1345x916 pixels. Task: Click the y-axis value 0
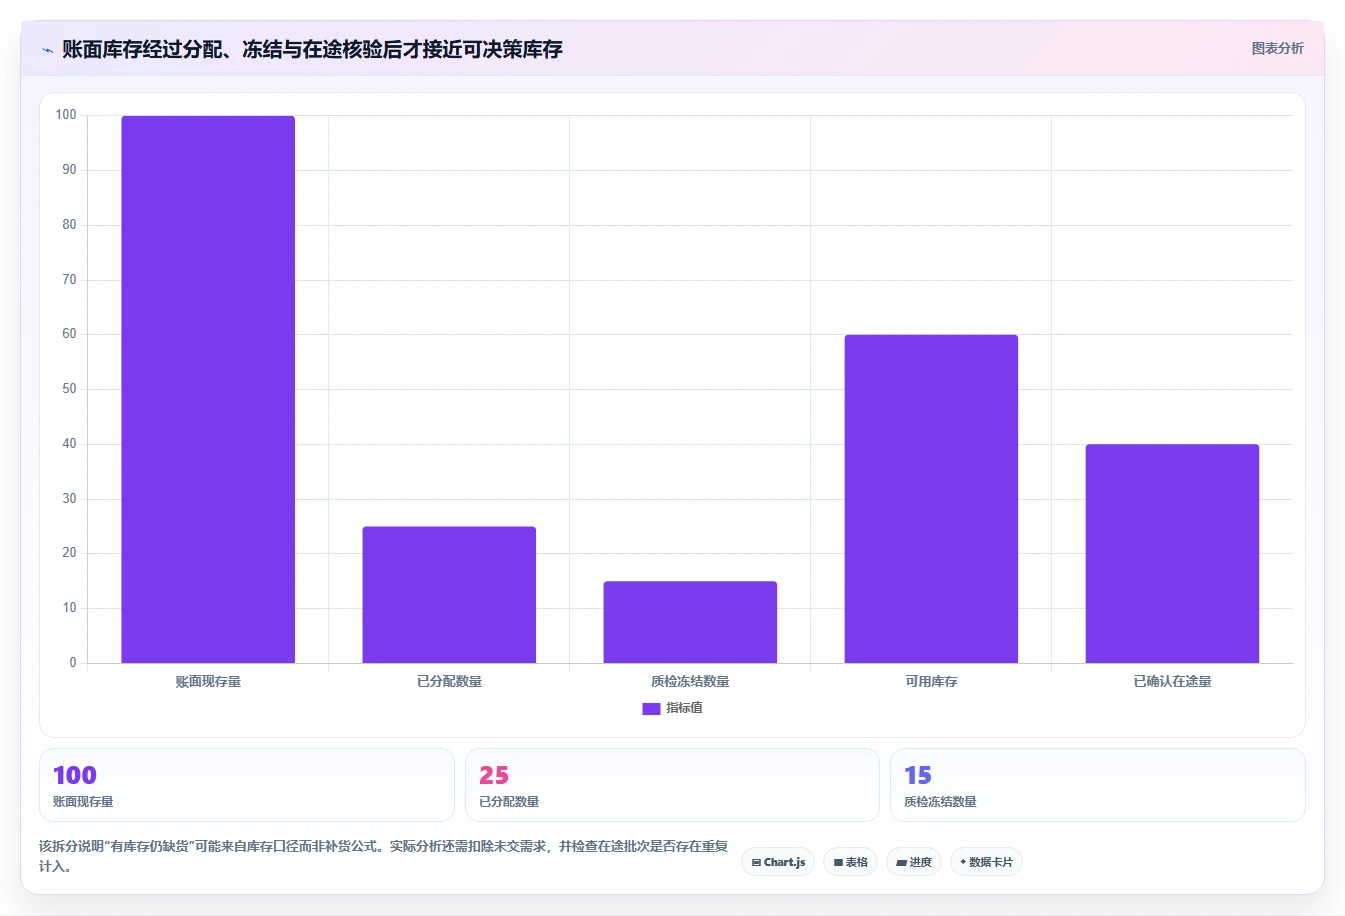pos(72,662)
